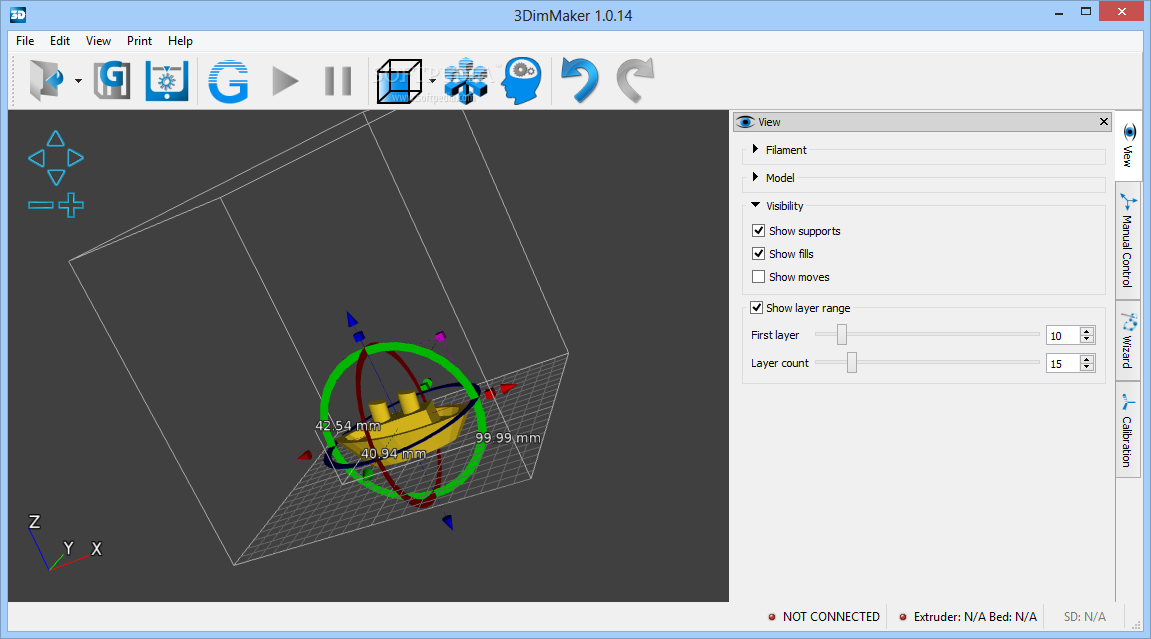This screenshot has width=1151, height=639.
Task: Open the dropdown arrow beside the cube icon
Action: [432, 81]
